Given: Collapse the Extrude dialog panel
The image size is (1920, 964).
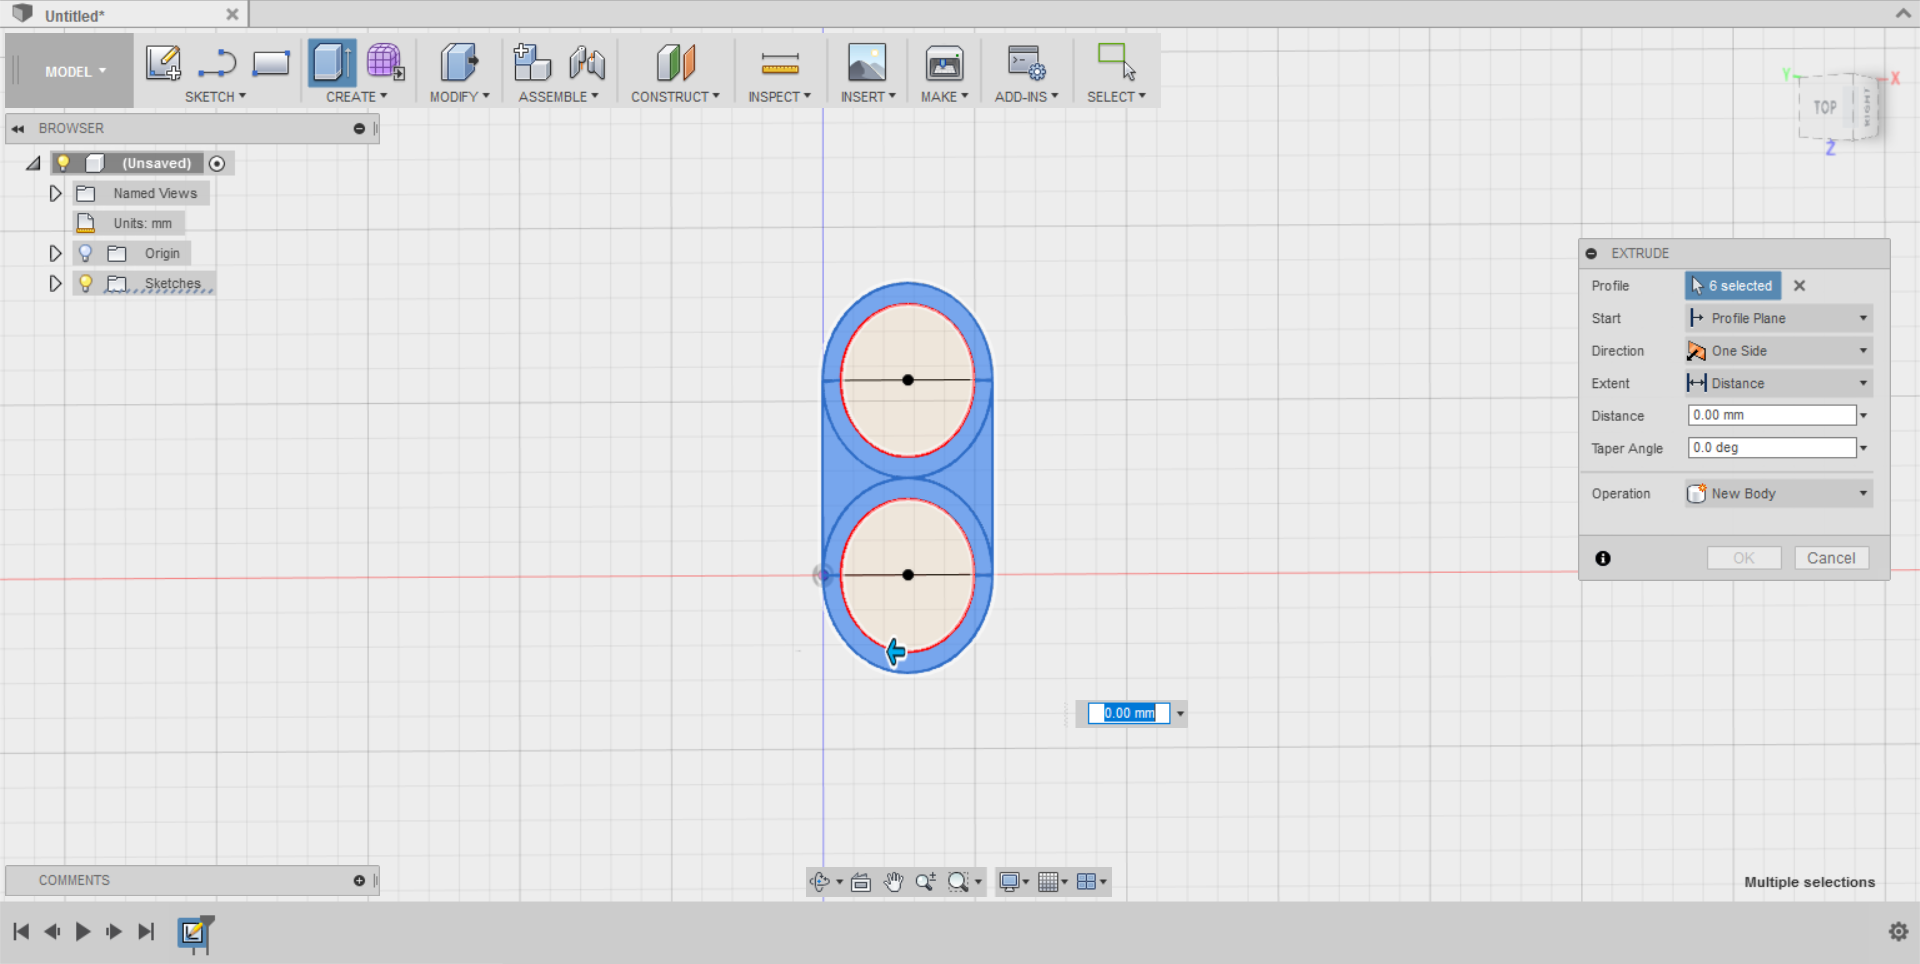Looking at the screenshot, I should (x=1591, y=254).
